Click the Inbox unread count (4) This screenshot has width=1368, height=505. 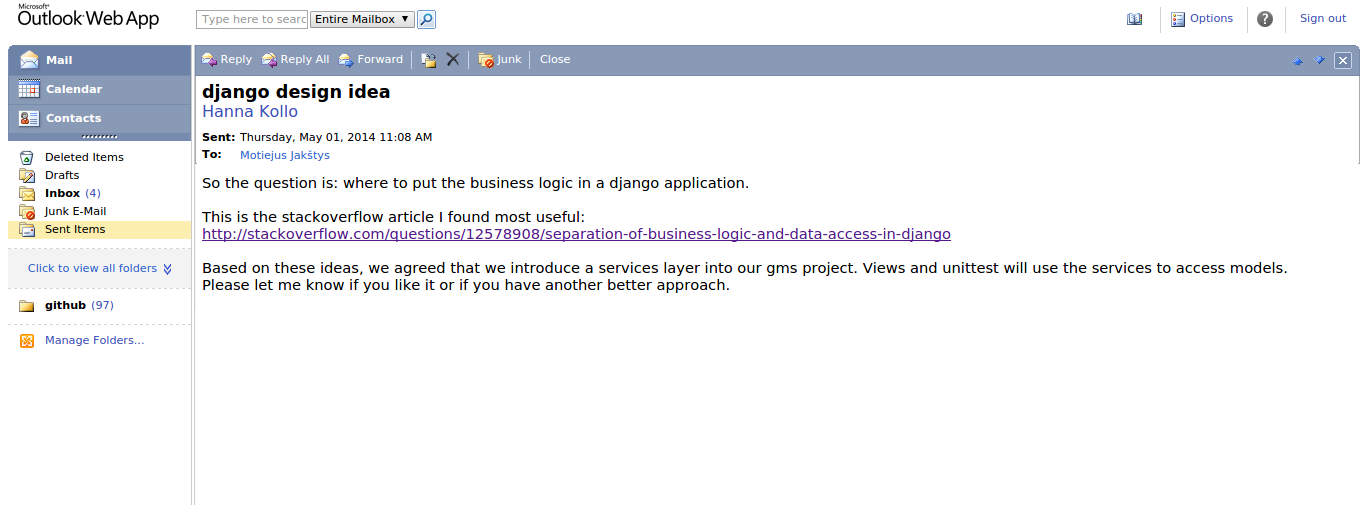93,193
